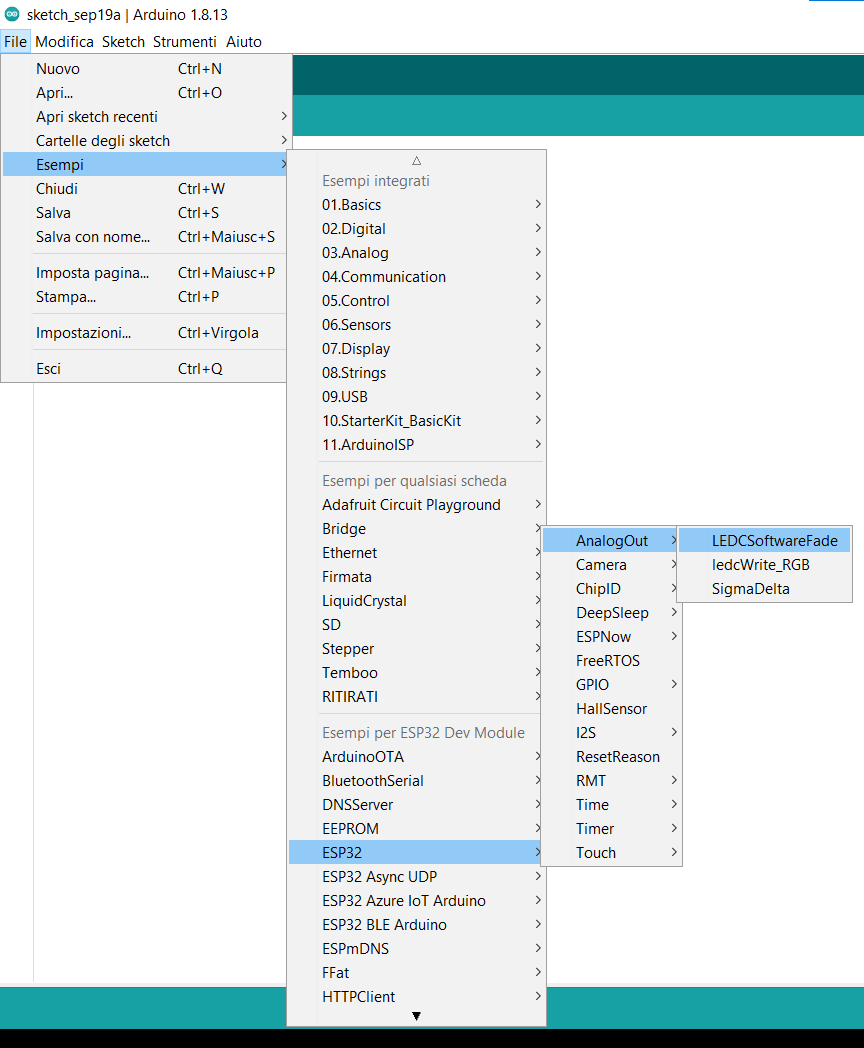The width and height of the screenshot is (864, 1048).
Task: Open the Aiuto menu
Action: click(243, 41)
